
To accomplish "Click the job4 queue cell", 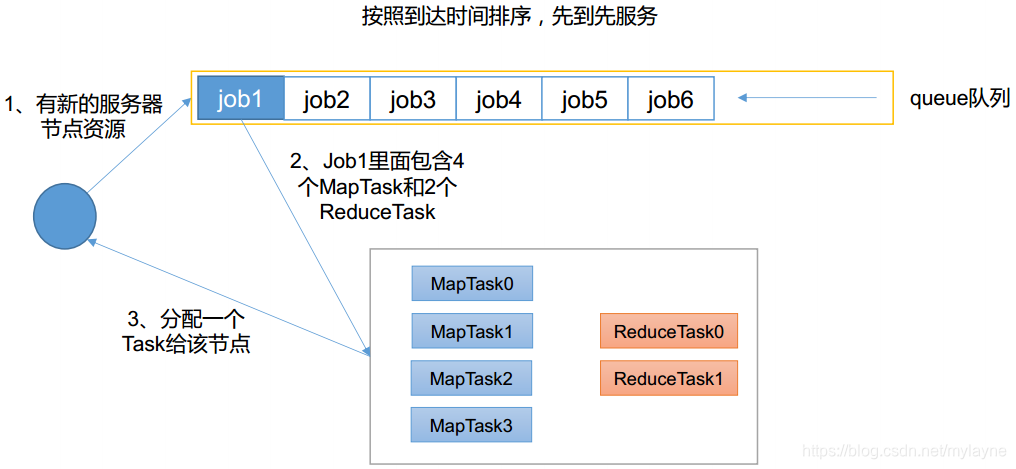I will (x=499, y=98).
